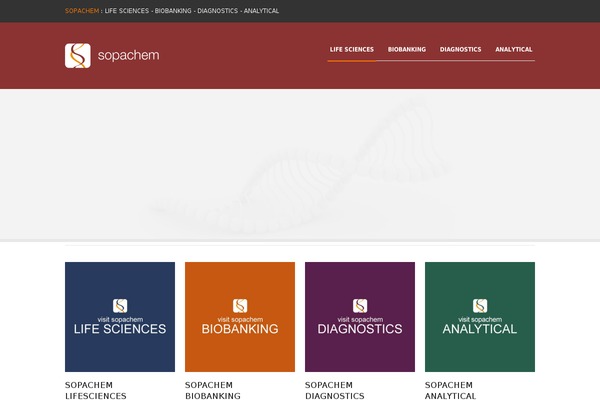Open the purple Diagnostics tile
Image resolution: width=600 pixels, height=400 pixels.
pyautogui.click(x=360, y=317)
